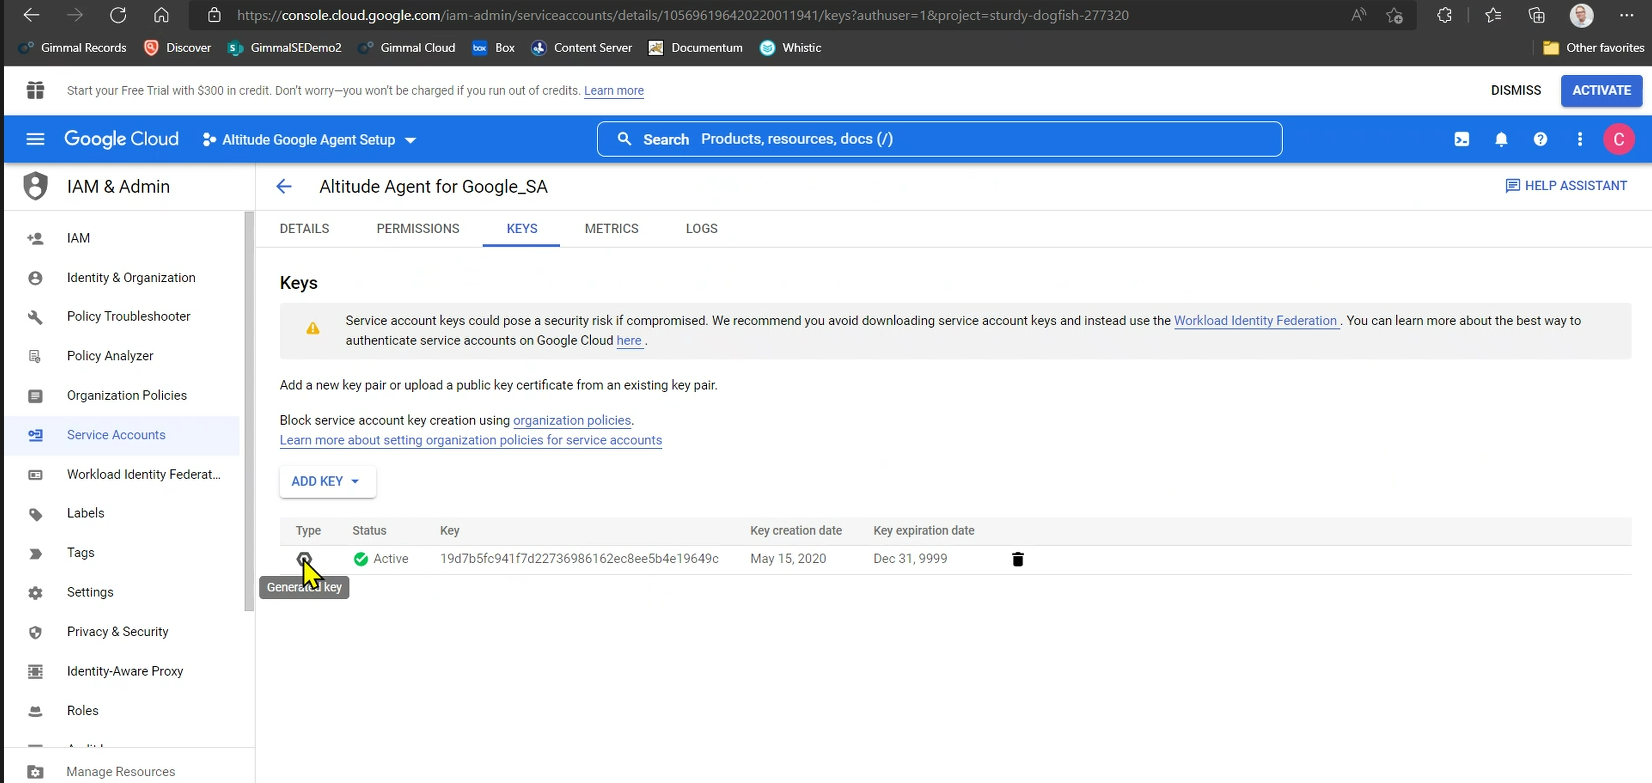This screenshot has width=1652, height=783.
Task: Click the user account avatar C
Action: coord(1618,139)
